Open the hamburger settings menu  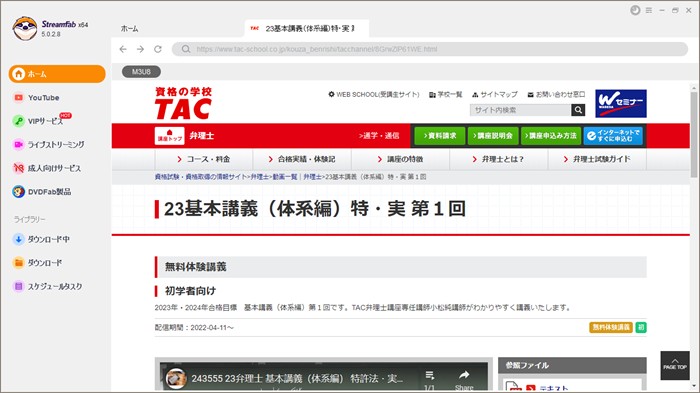pos(649,10)
